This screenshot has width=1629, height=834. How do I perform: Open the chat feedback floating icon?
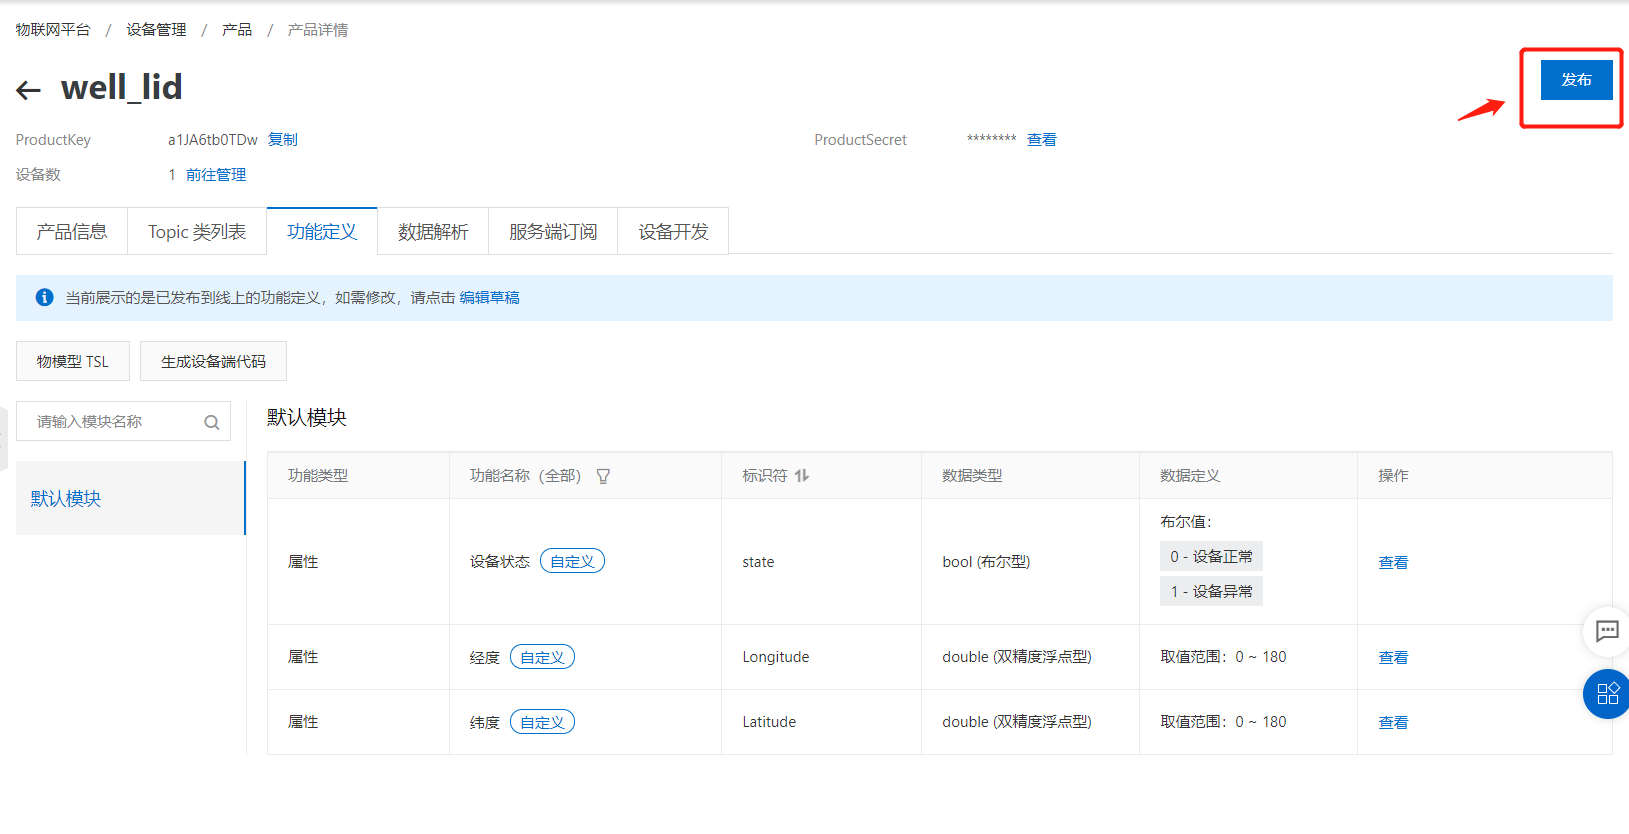(1607, 631)
